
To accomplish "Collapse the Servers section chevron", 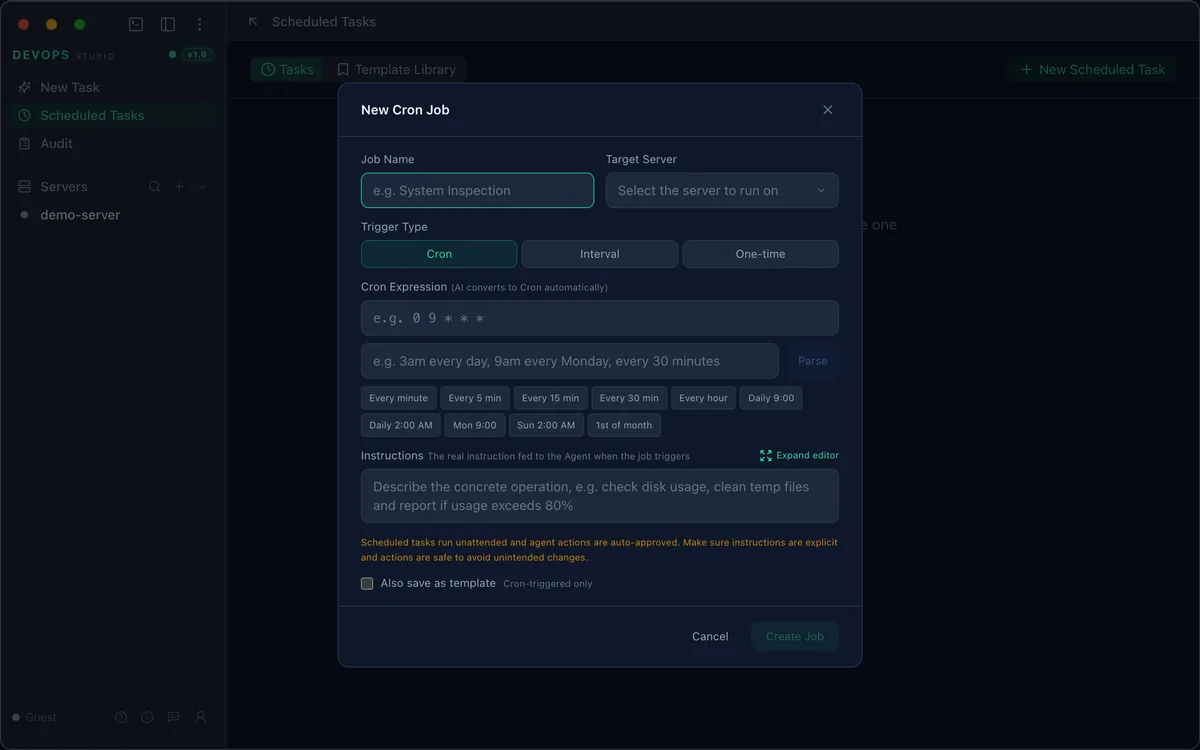I will [203, 187].
